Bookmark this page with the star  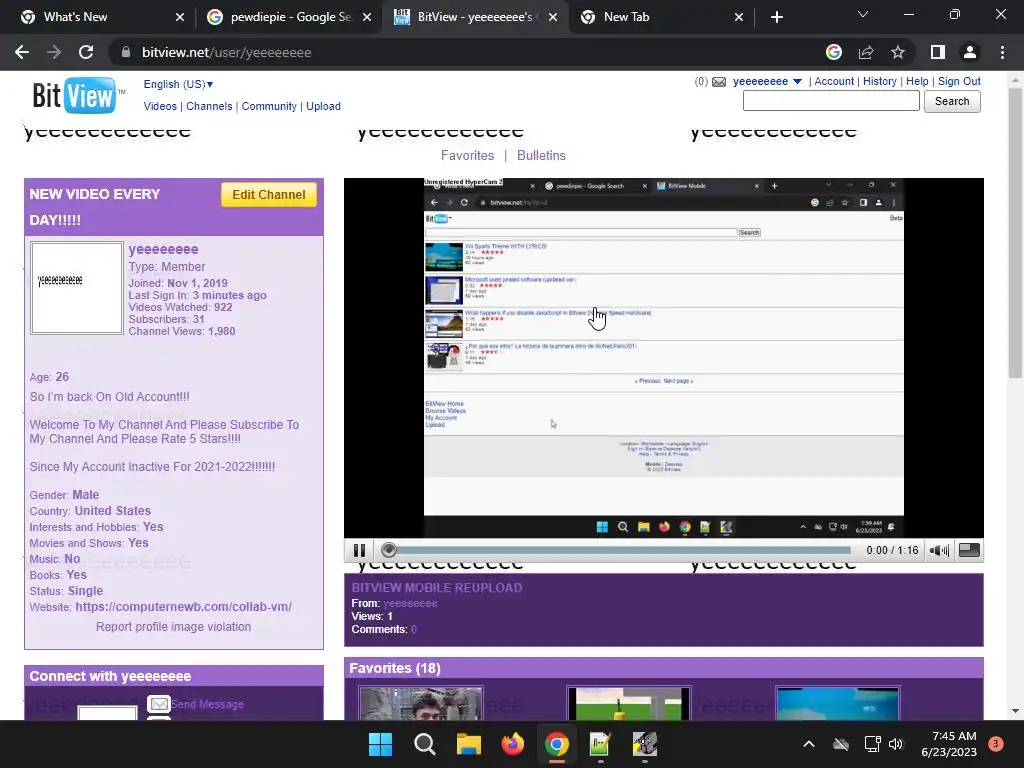(x=898, y=52)
